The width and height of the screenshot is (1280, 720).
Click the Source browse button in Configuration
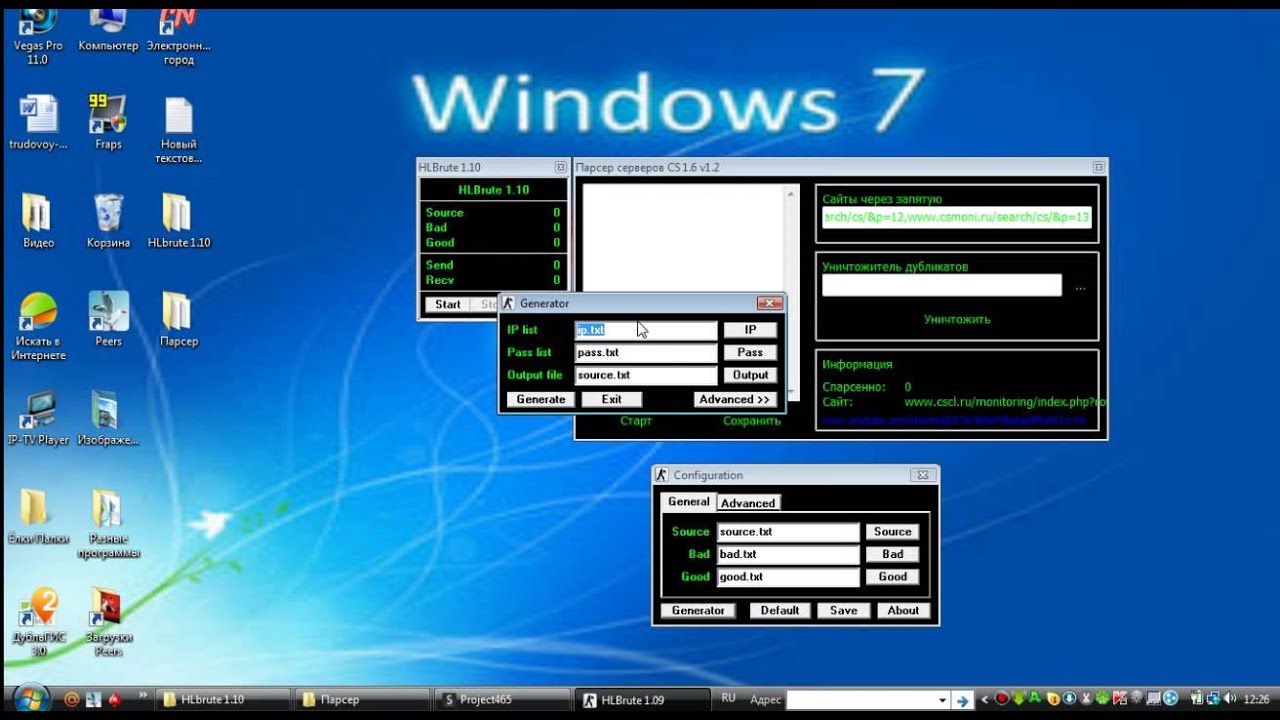tap(892, 532)
